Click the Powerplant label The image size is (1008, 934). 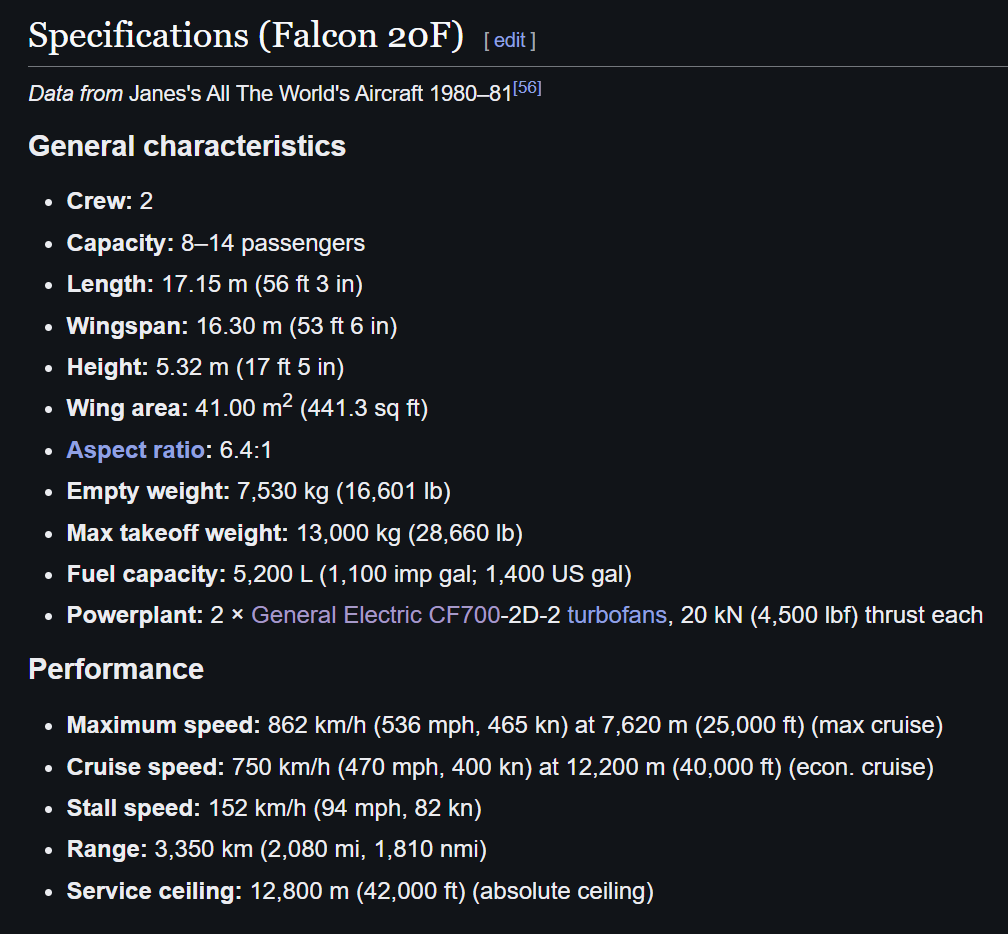point(135,615)
